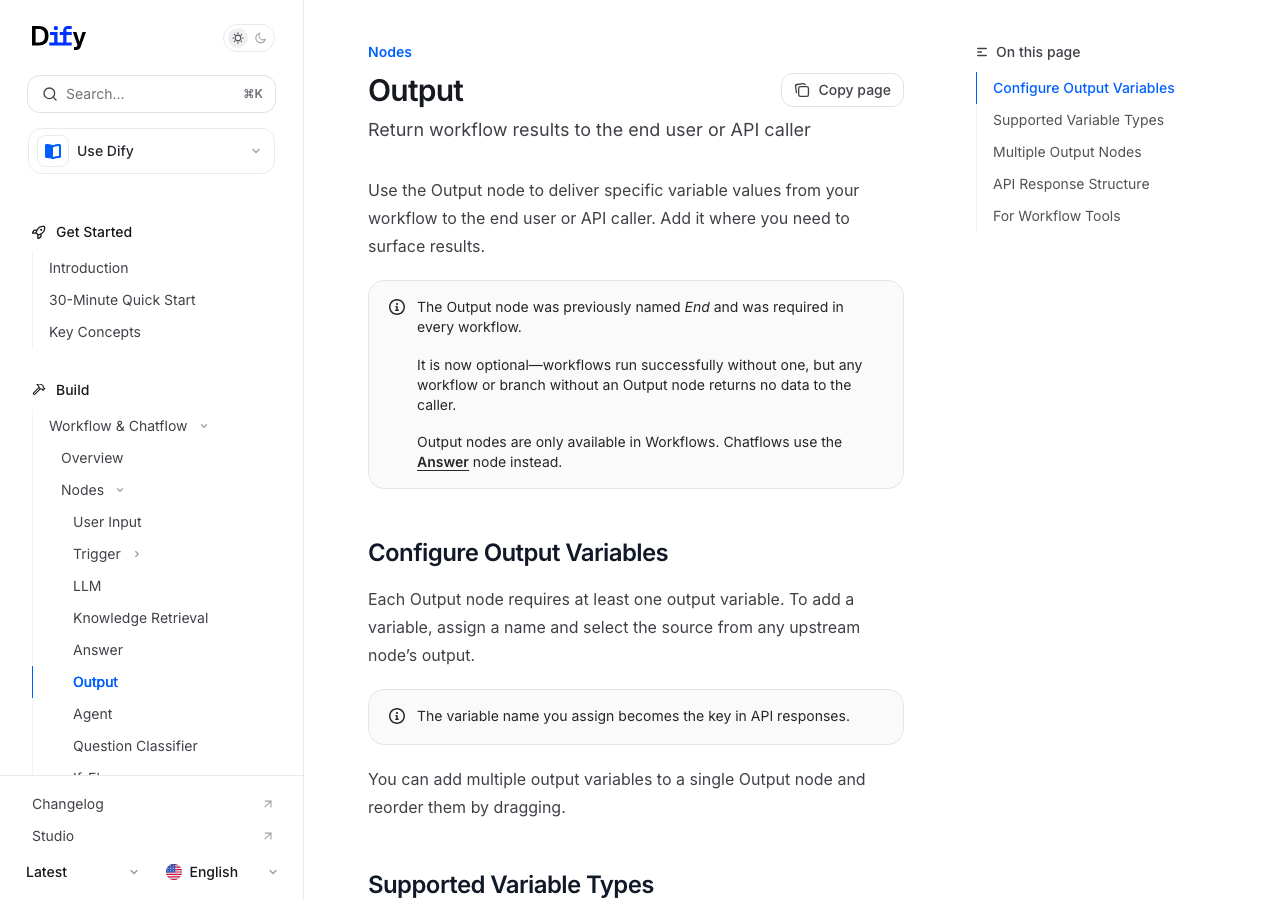Viewport: 1280px width, 900px height.
Task: Jump to API Response Structure section
Action: (1071, 184)
